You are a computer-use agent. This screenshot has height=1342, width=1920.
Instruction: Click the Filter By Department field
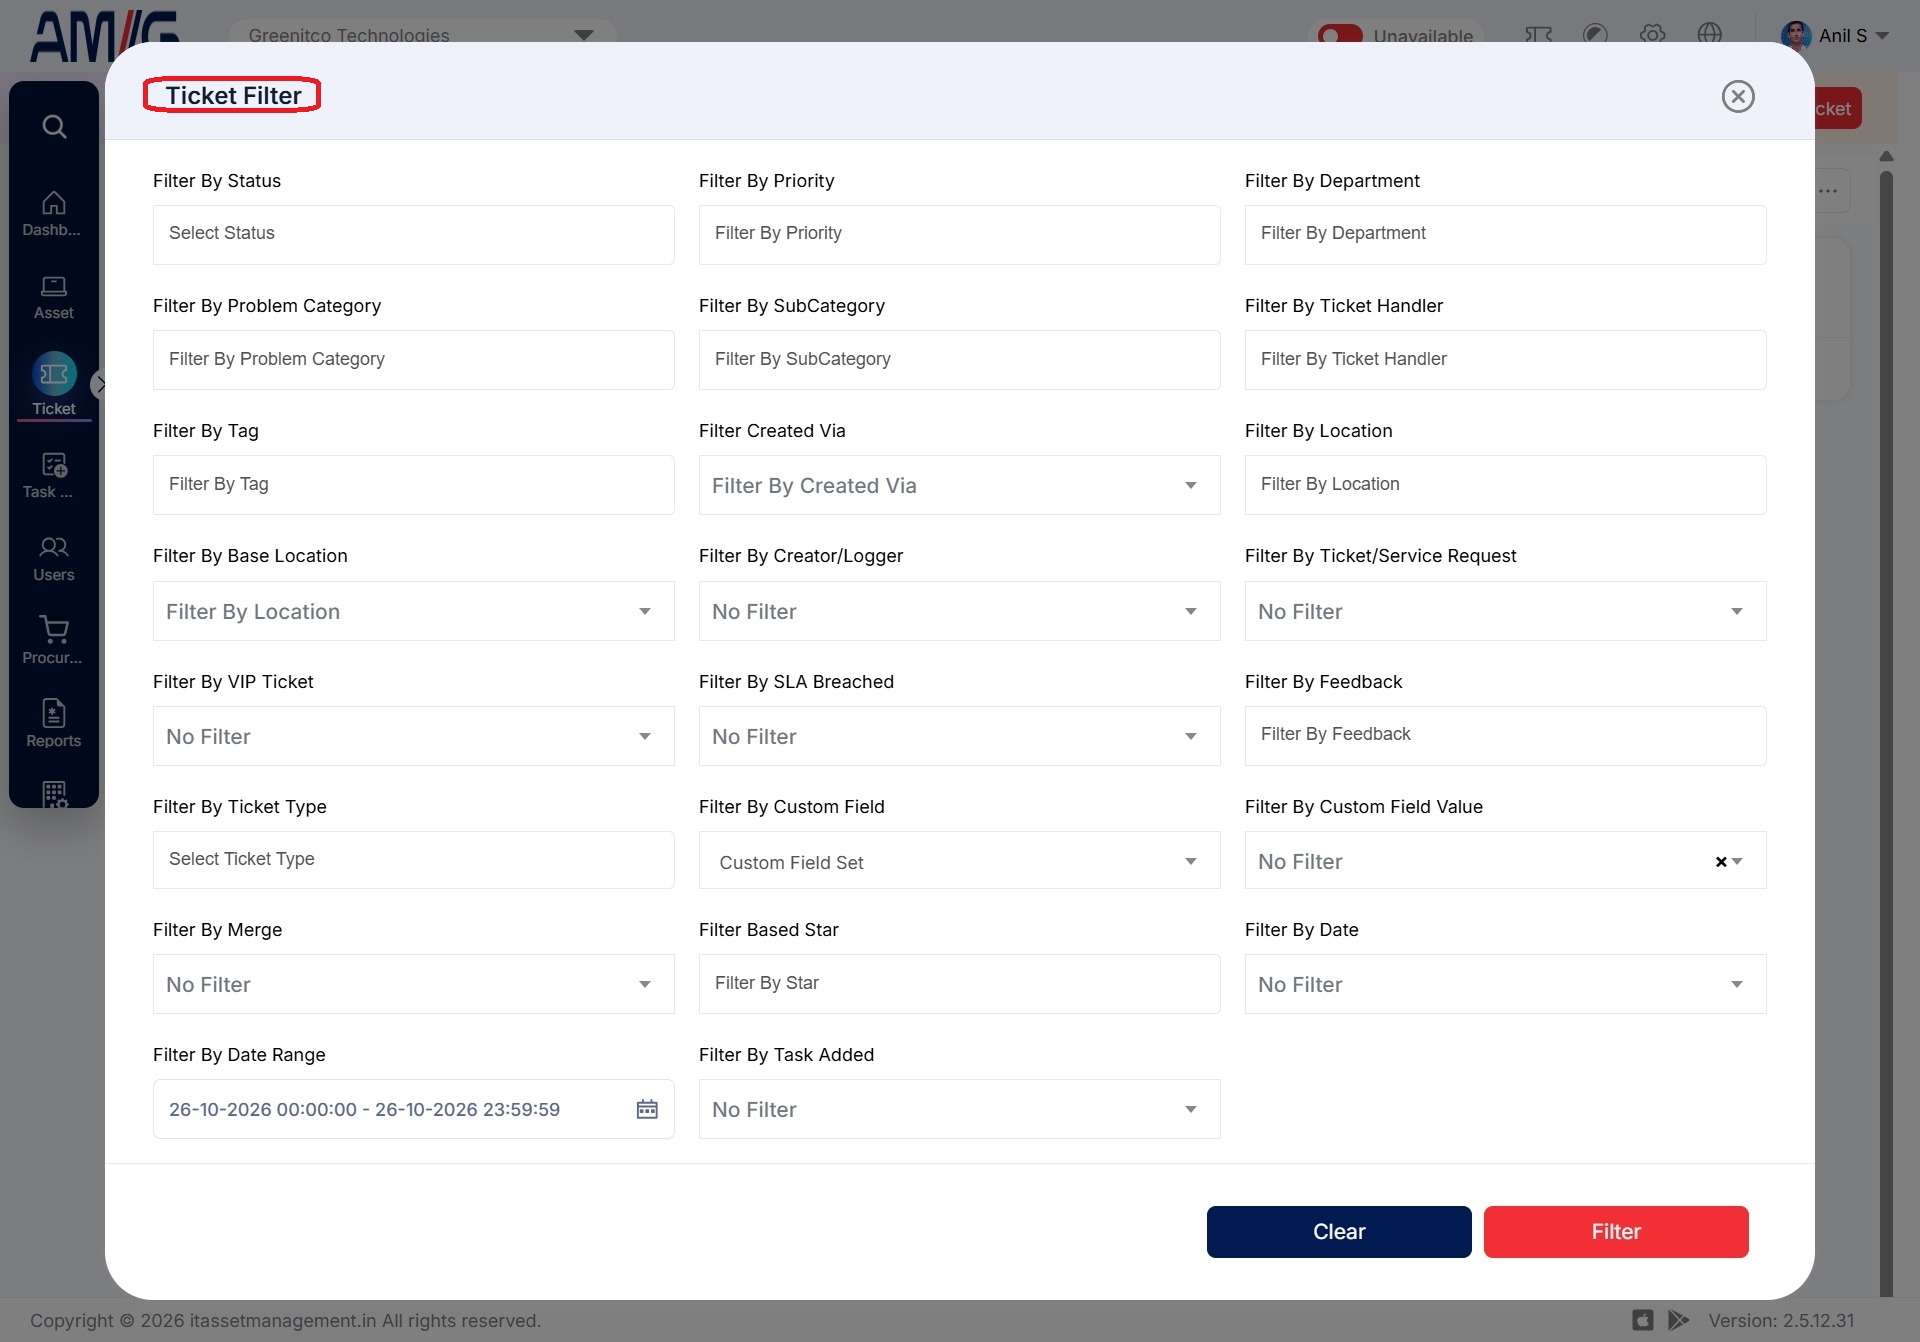(x=1505, y=234)
